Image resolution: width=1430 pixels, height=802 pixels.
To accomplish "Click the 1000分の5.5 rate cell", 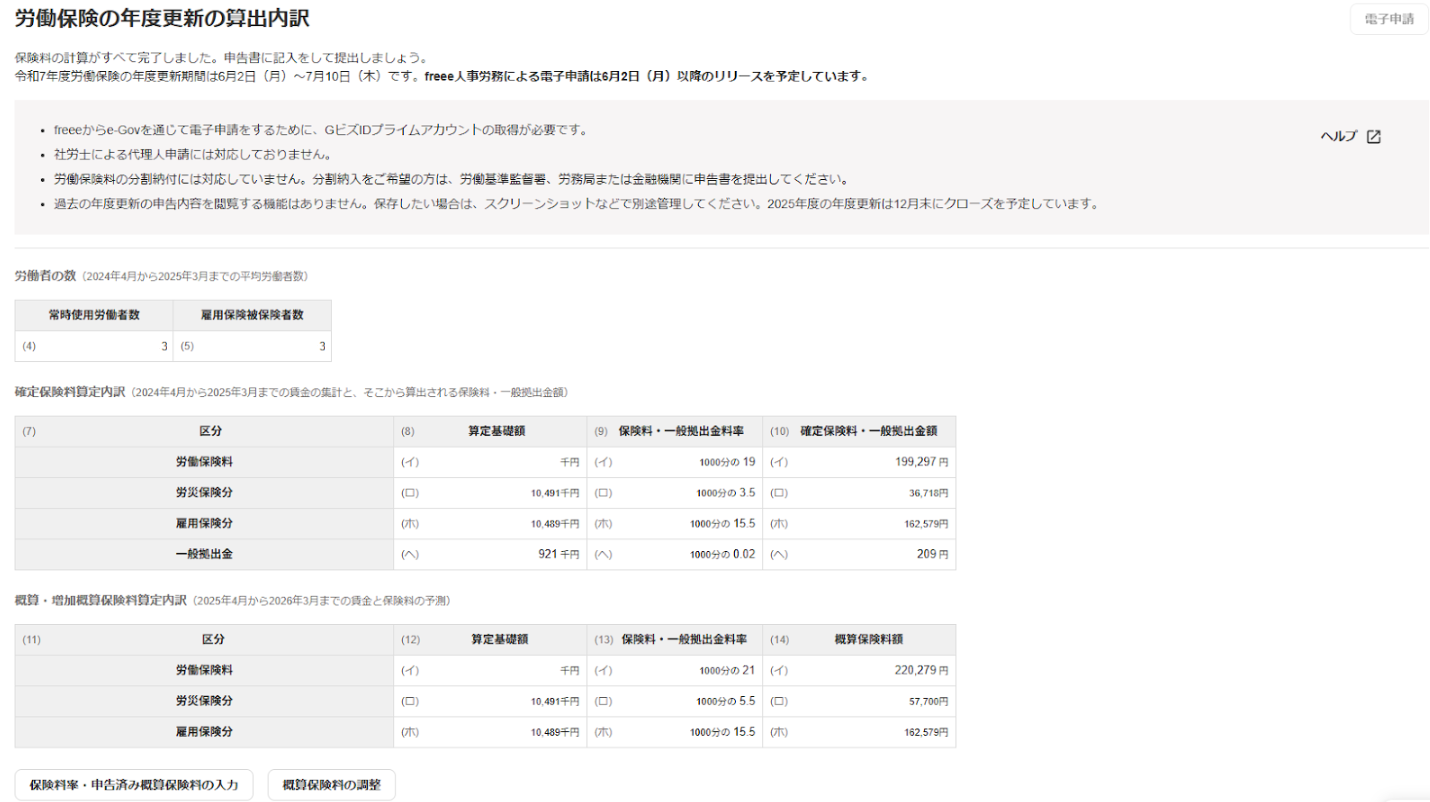I will point(675,701).
